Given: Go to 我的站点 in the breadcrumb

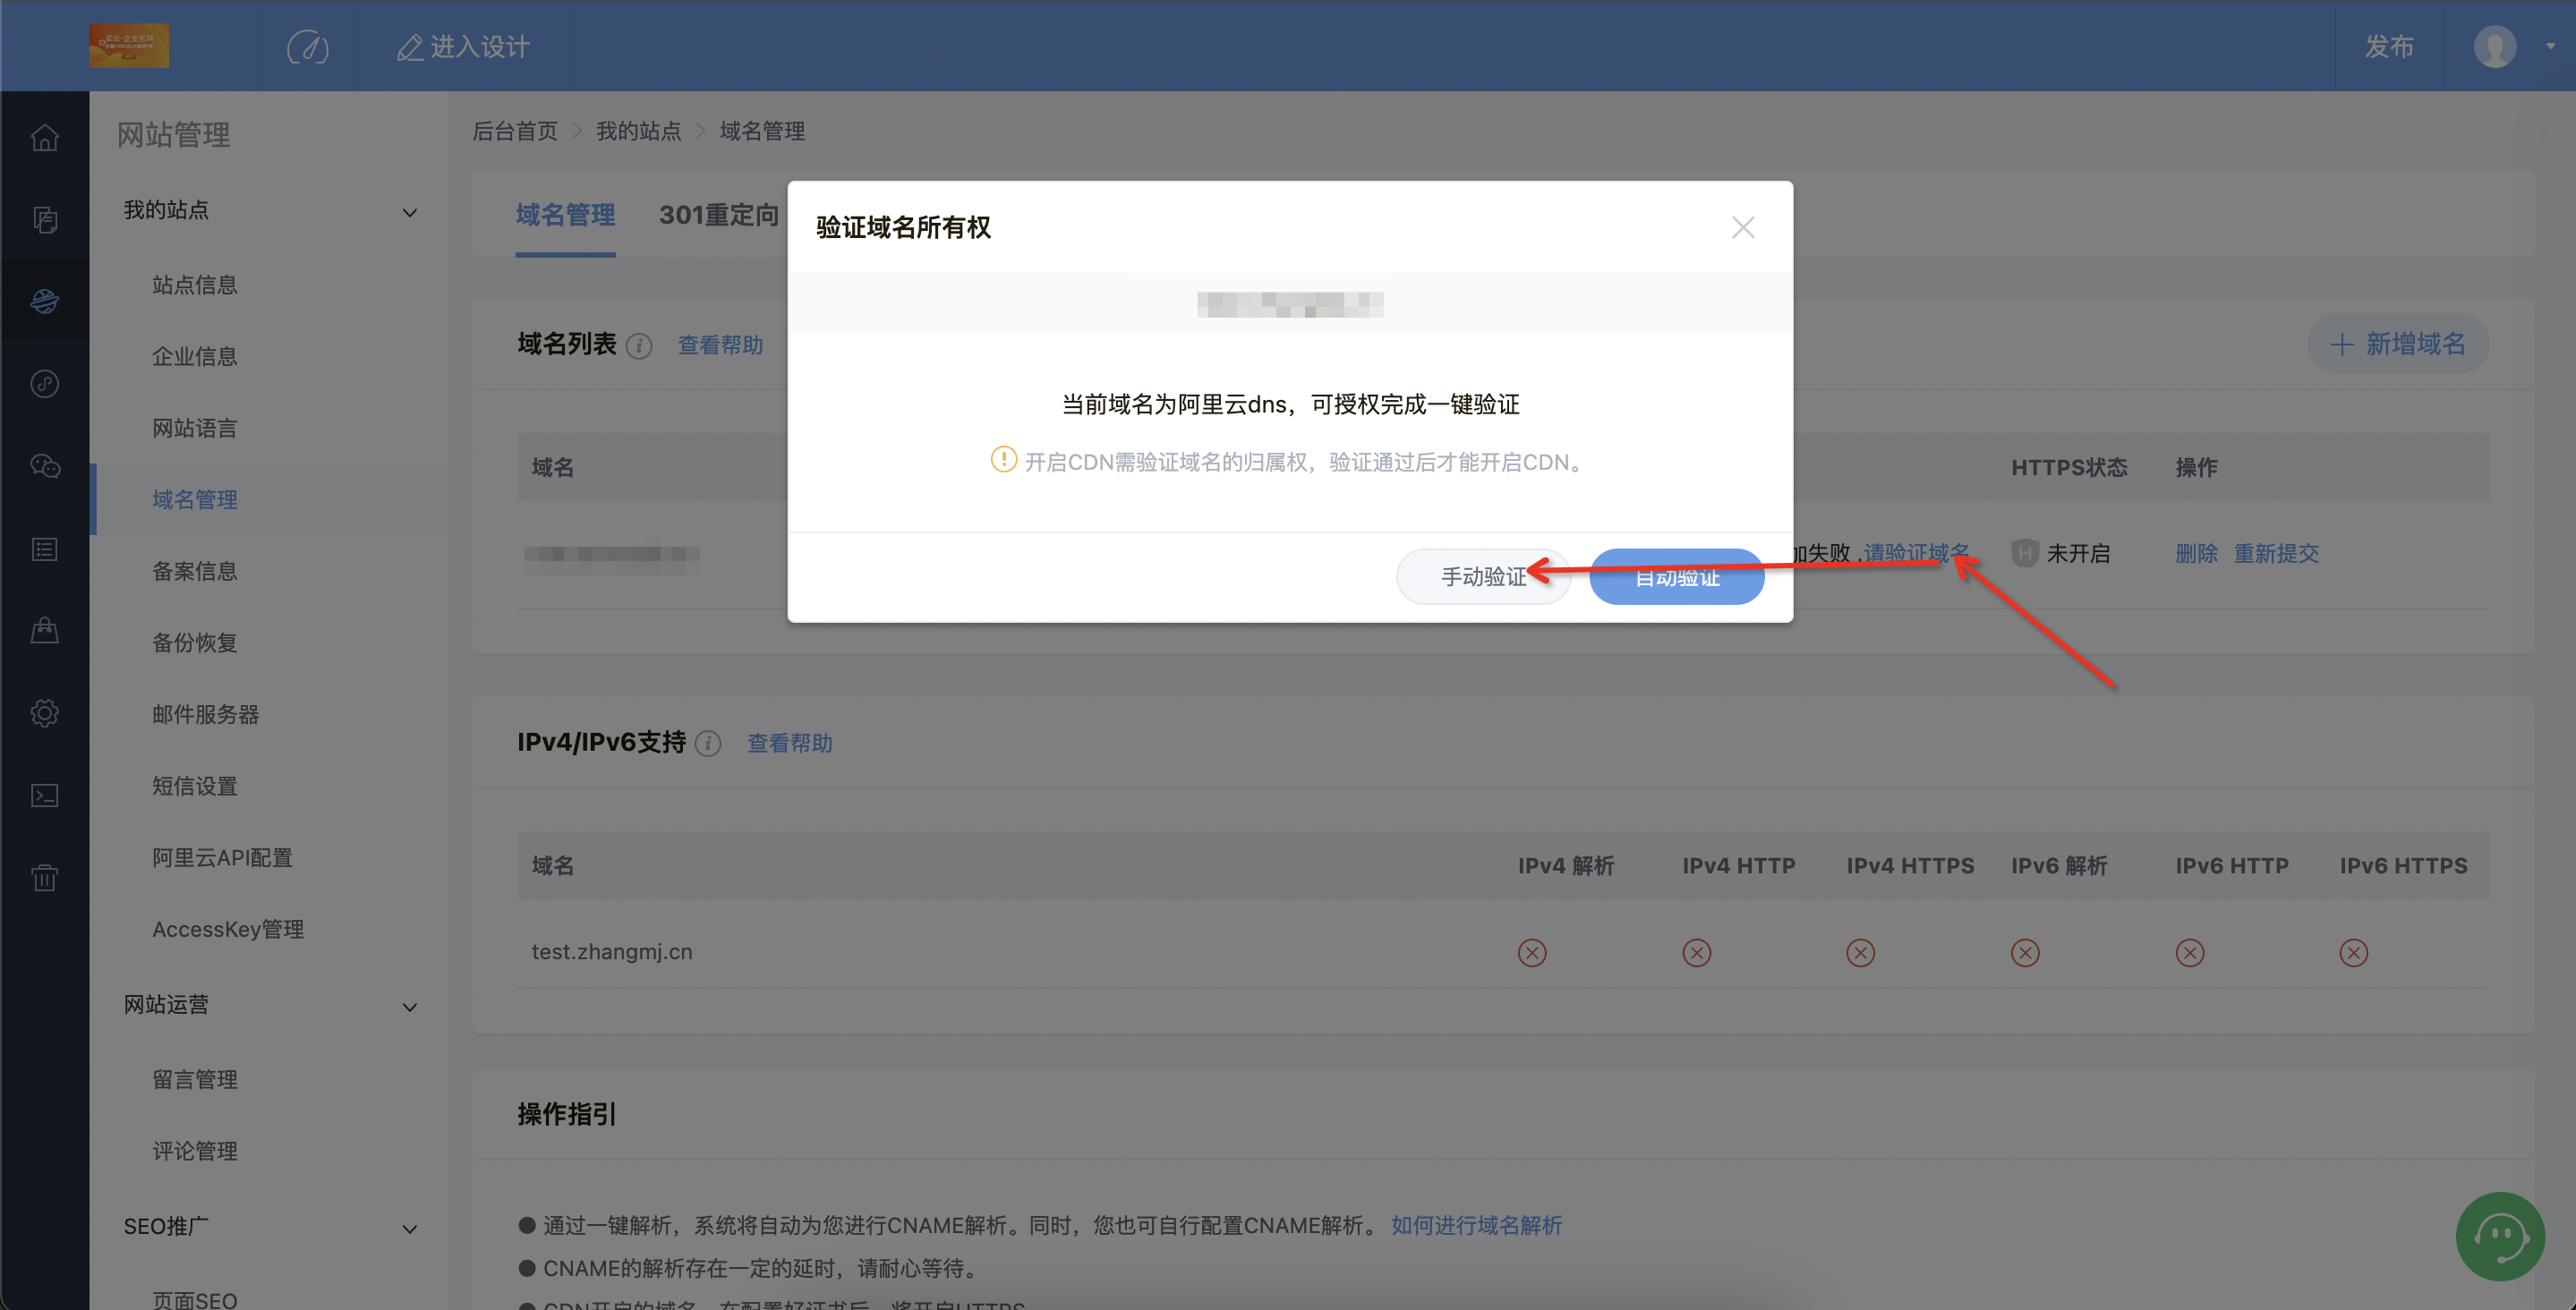Looking at the screenshot, I should pos(638,131).
